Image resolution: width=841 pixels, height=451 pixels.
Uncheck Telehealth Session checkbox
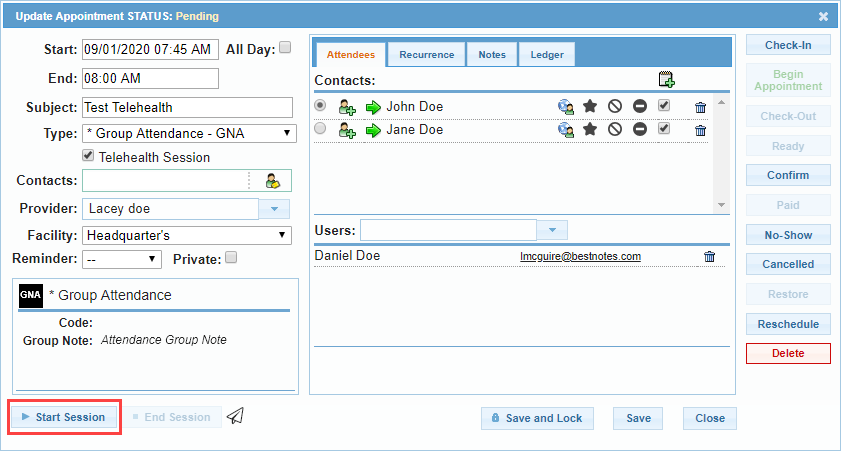point(88,156)
